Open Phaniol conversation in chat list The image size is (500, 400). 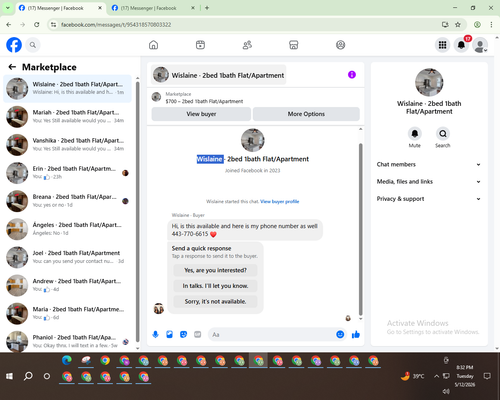tap(67, 341)
